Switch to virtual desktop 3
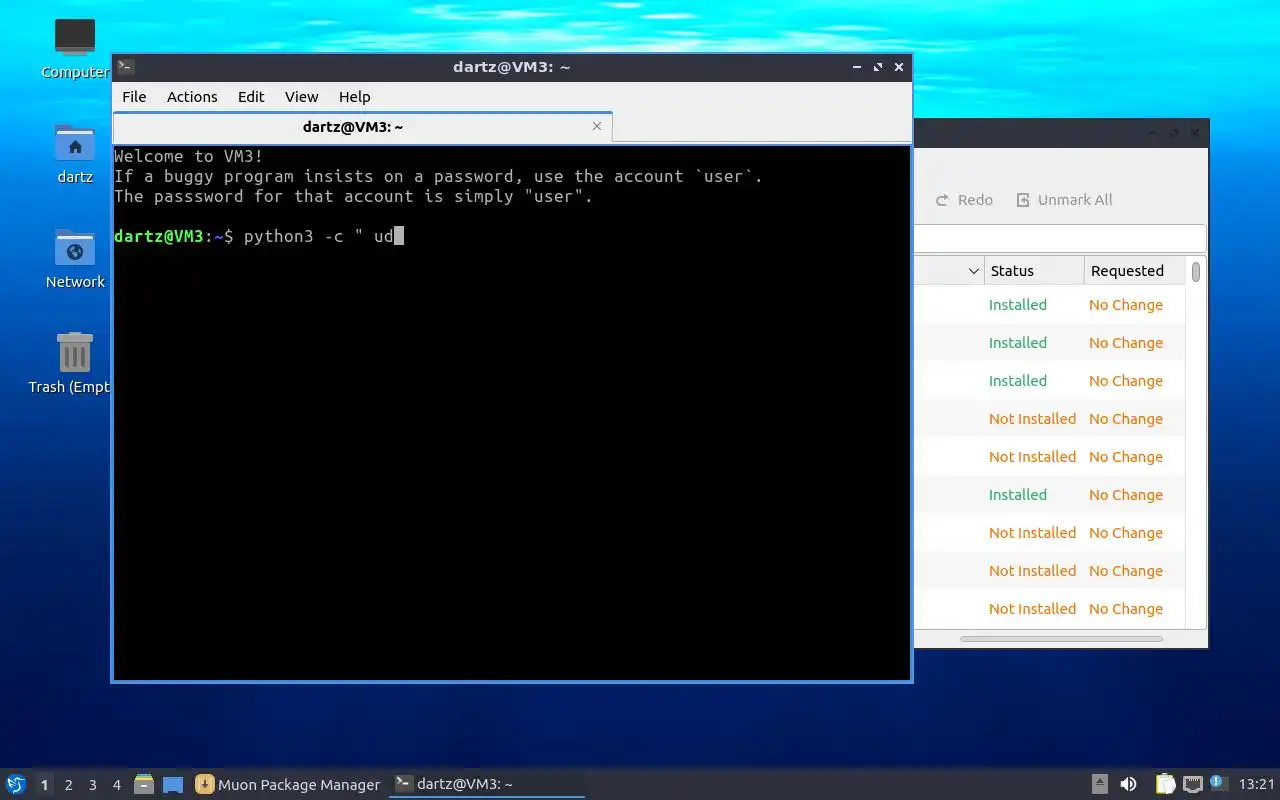Image resolution: width=1280 pixels, height=800 pixels. [x=93, y=785]
